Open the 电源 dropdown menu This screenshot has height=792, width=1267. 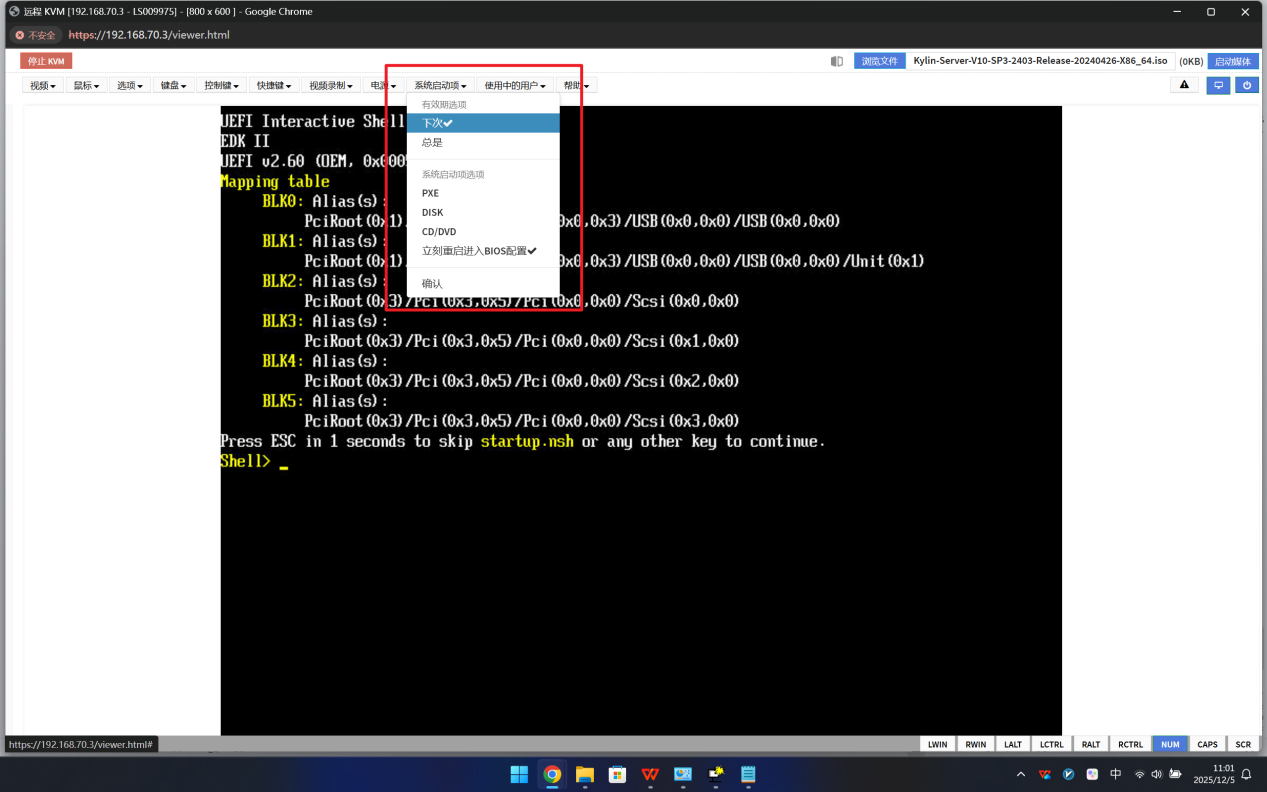383,86
